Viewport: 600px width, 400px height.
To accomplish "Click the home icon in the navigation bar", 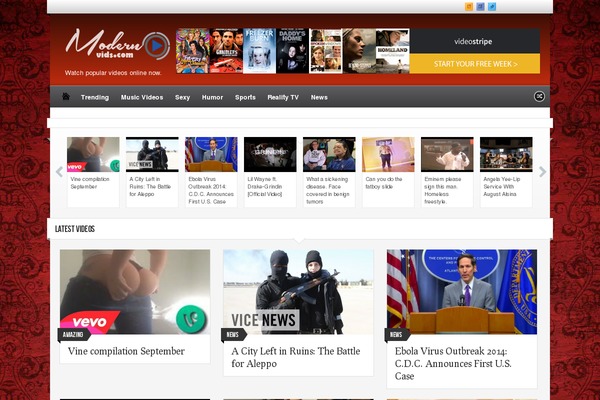I will [66, 96].
